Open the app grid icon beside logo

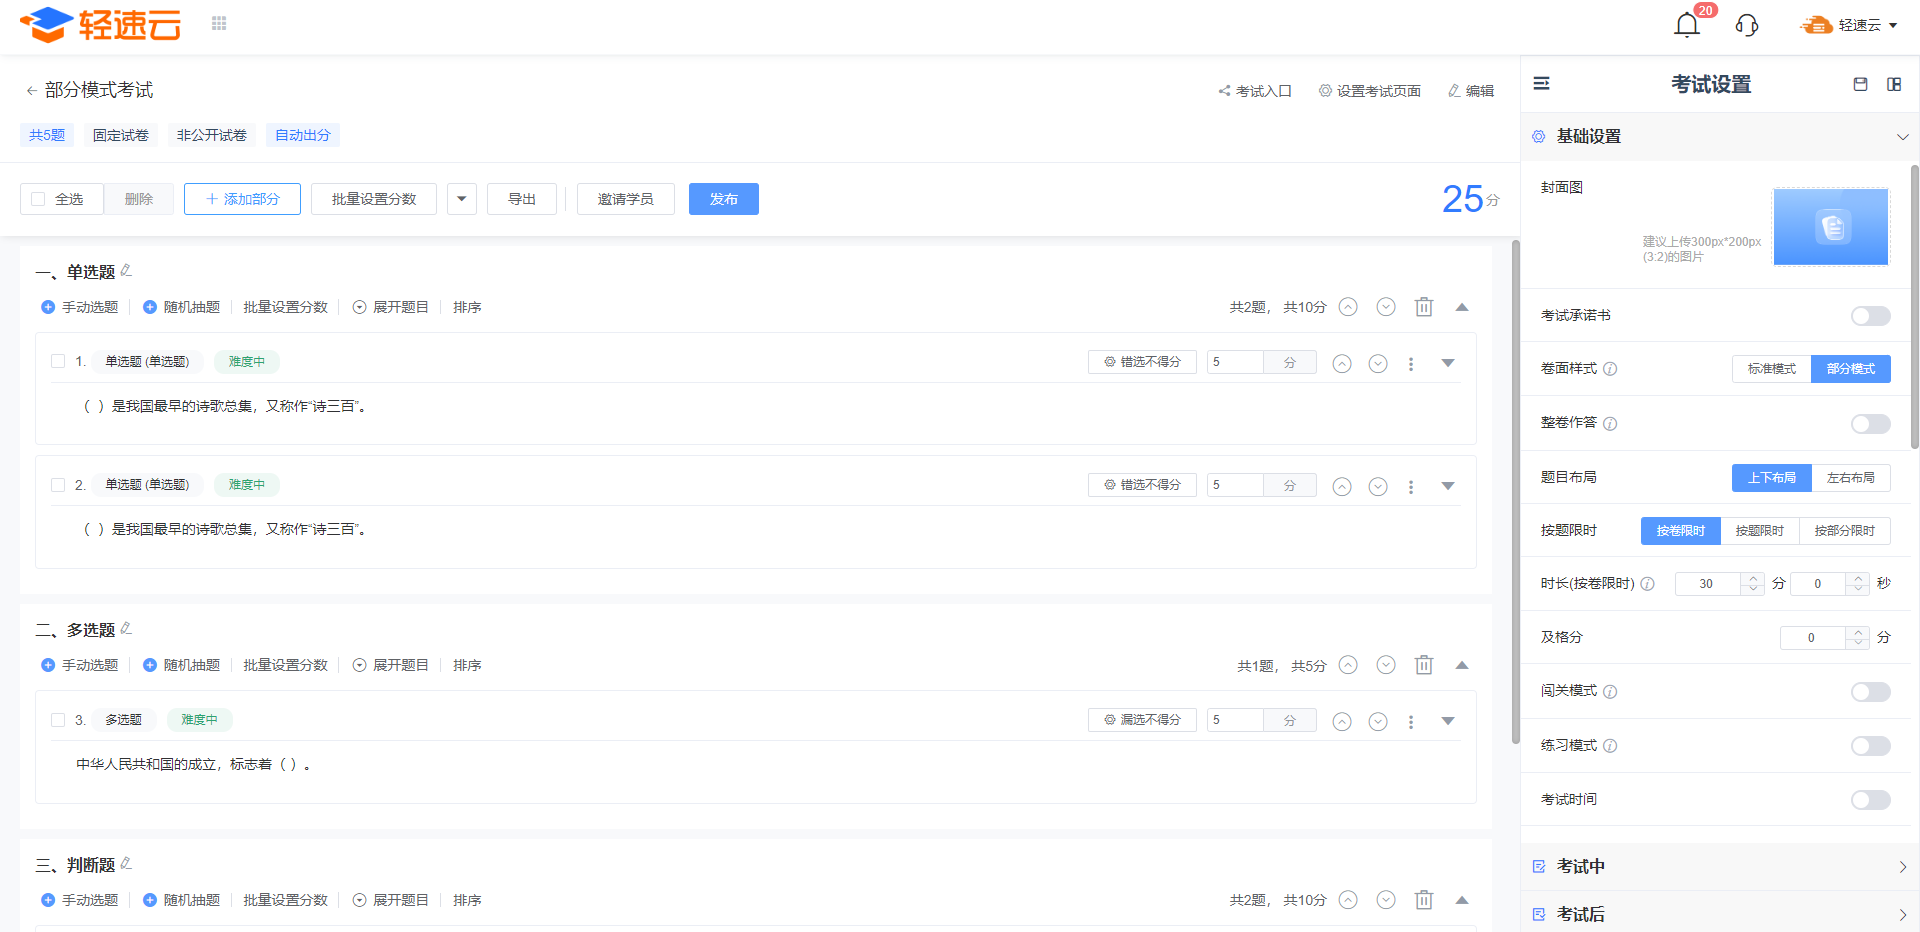[219, 23]
